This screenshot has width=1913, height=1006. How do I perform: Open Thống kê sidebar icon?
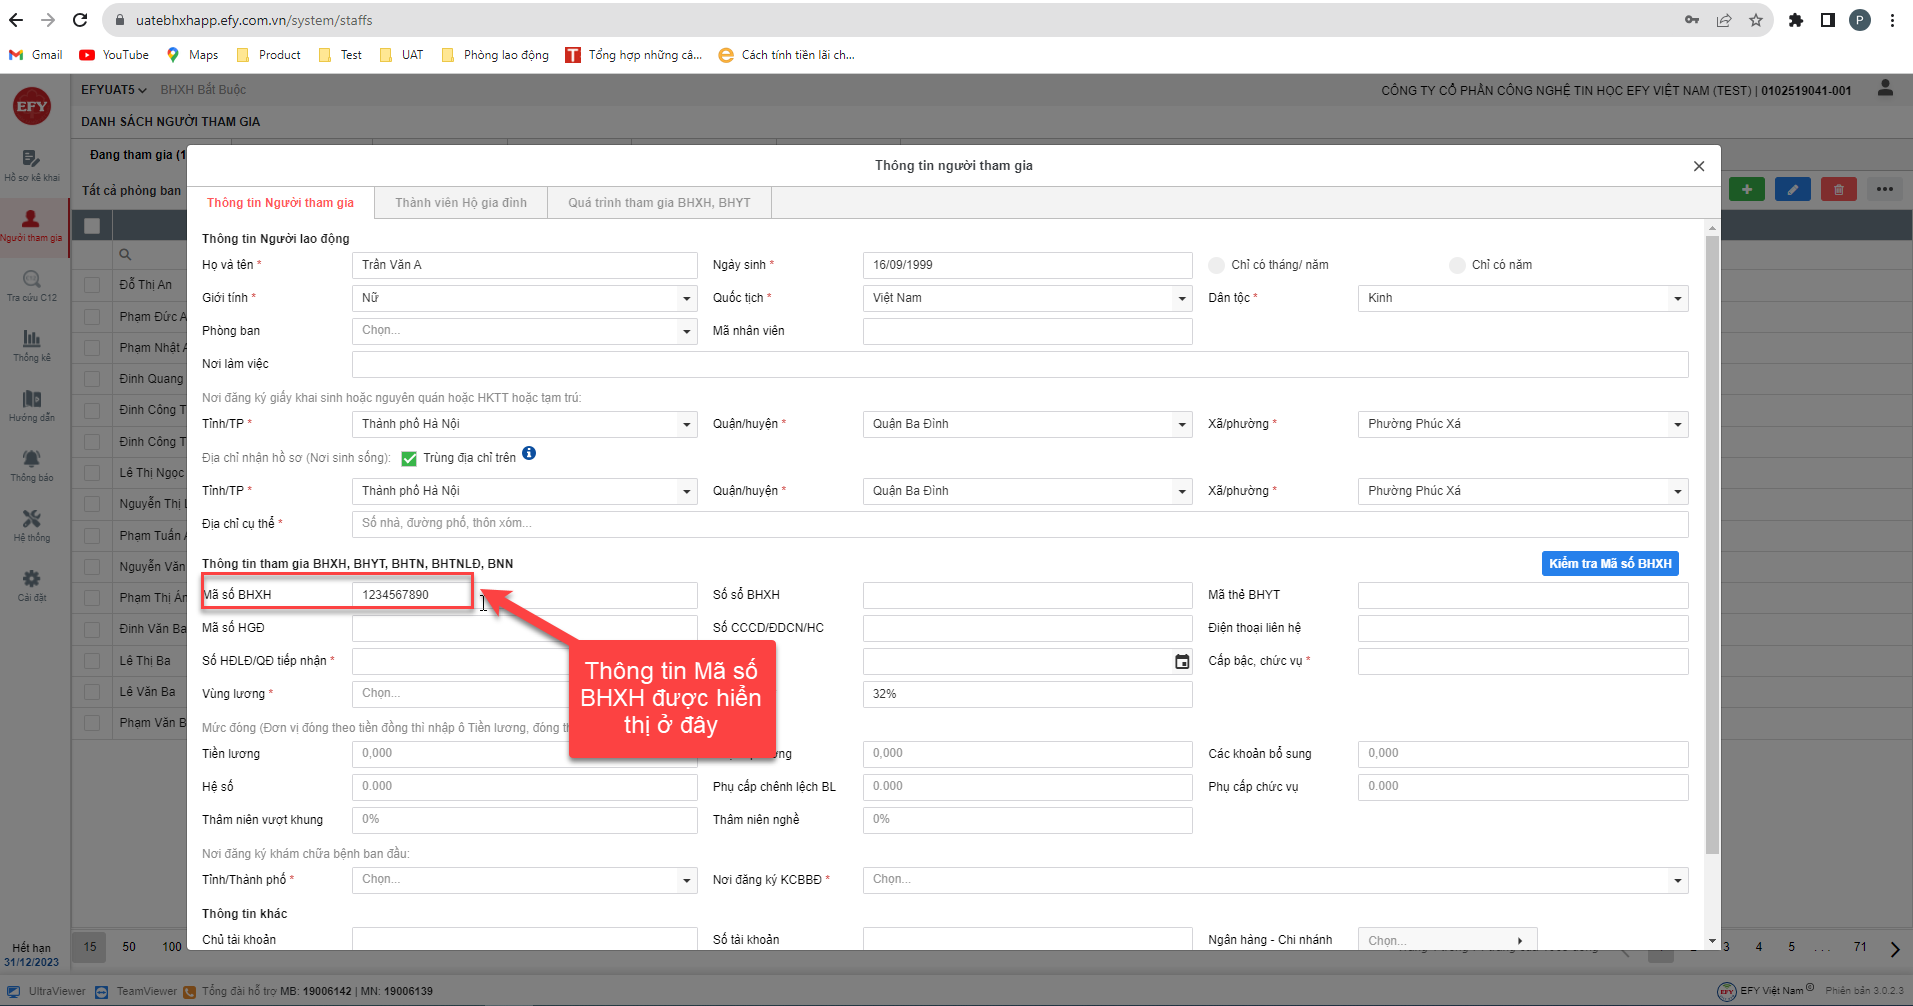pos(32,345)
